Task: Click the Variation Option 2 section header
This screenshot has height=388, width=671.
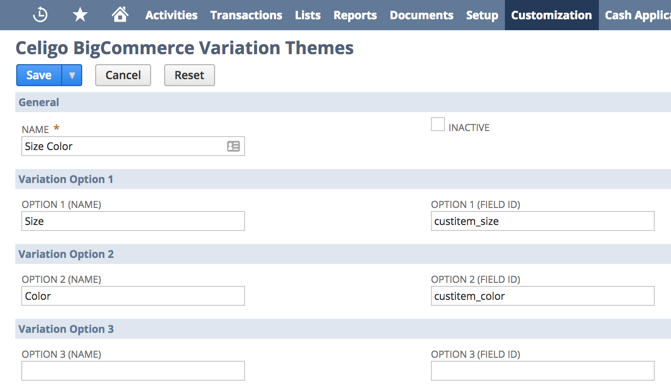Action: (343, 254)
